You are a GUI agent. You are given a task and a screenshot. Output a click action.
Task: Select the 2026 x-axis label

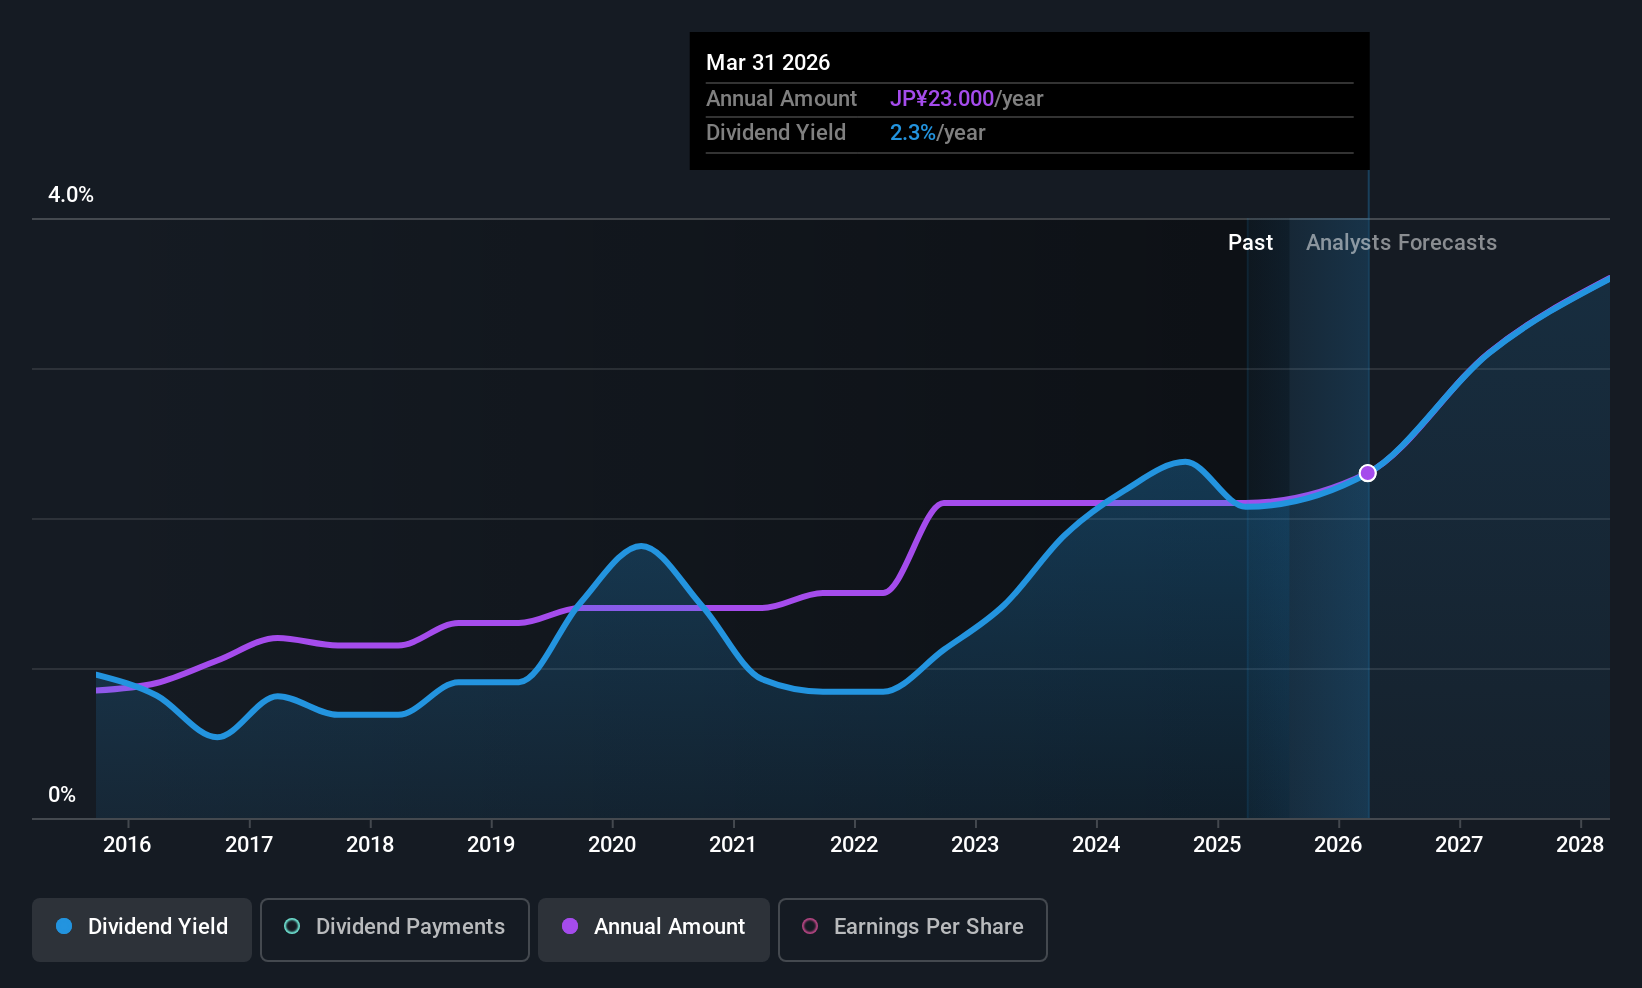point(1338,845)
